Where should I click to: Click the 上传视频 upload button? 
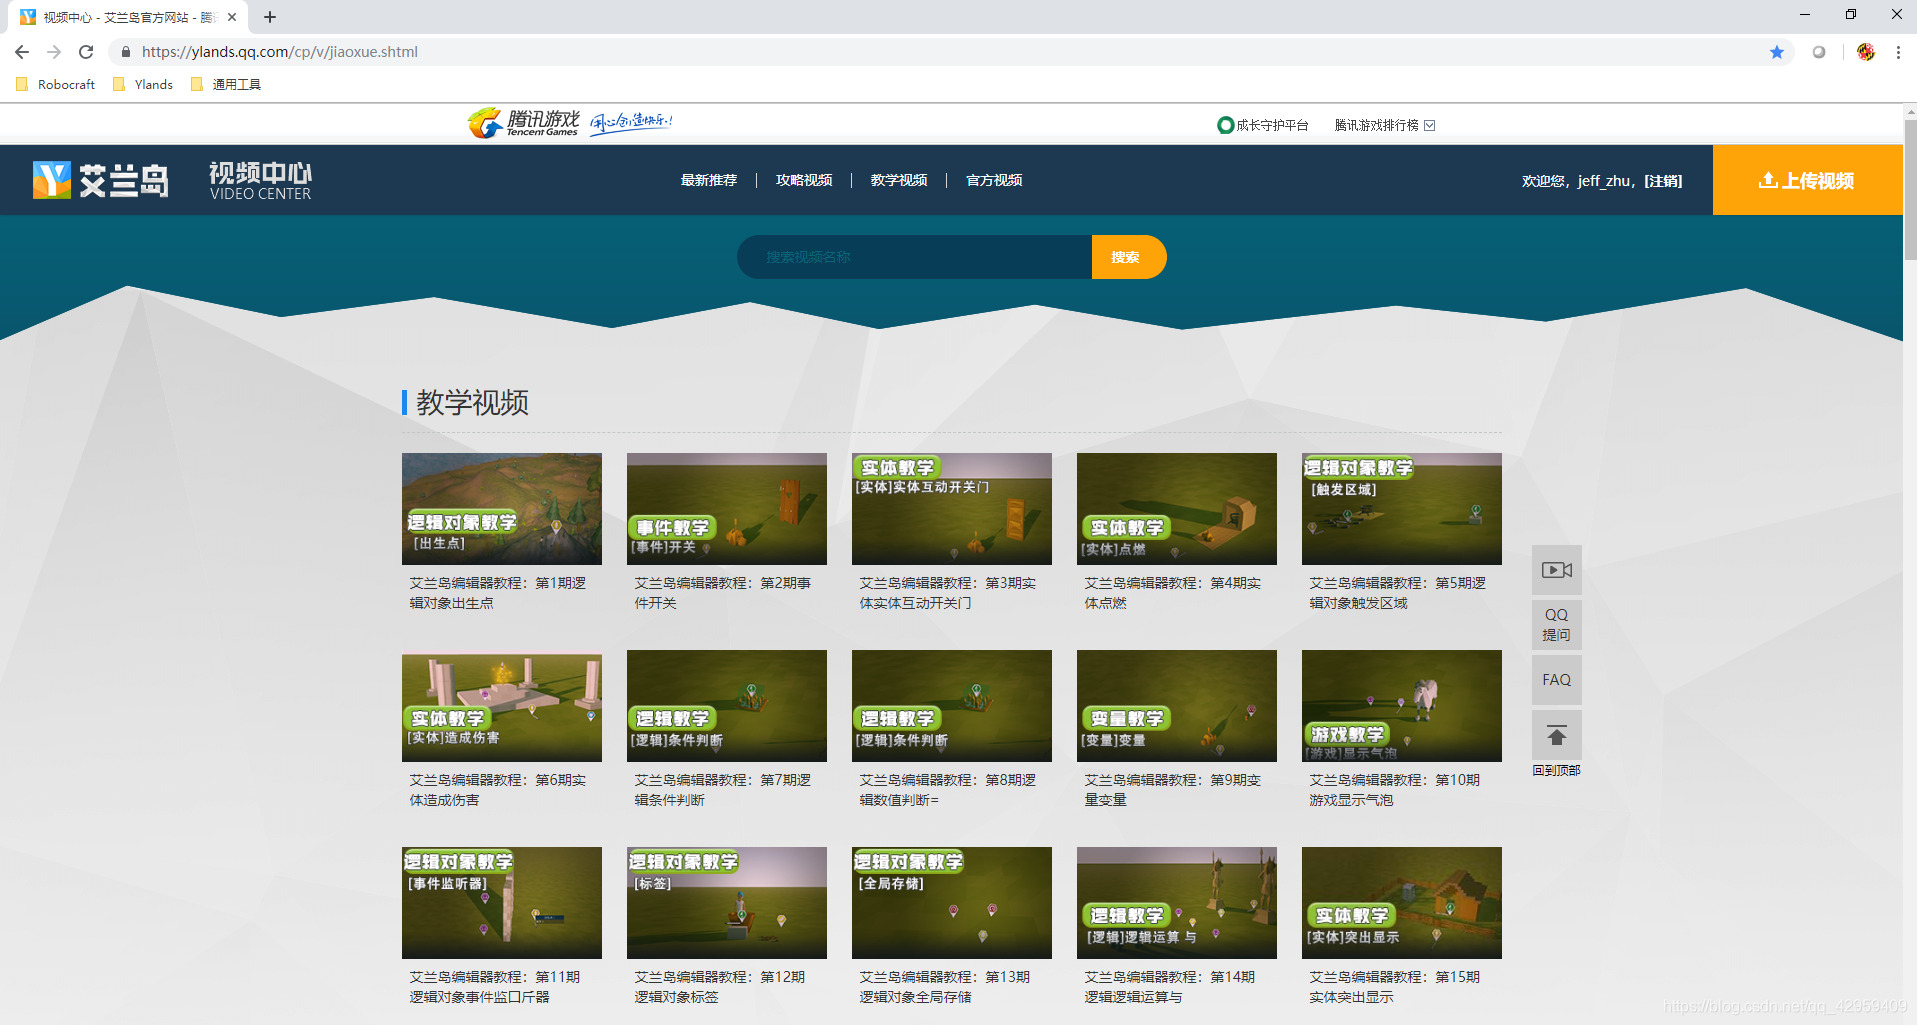1808,180
